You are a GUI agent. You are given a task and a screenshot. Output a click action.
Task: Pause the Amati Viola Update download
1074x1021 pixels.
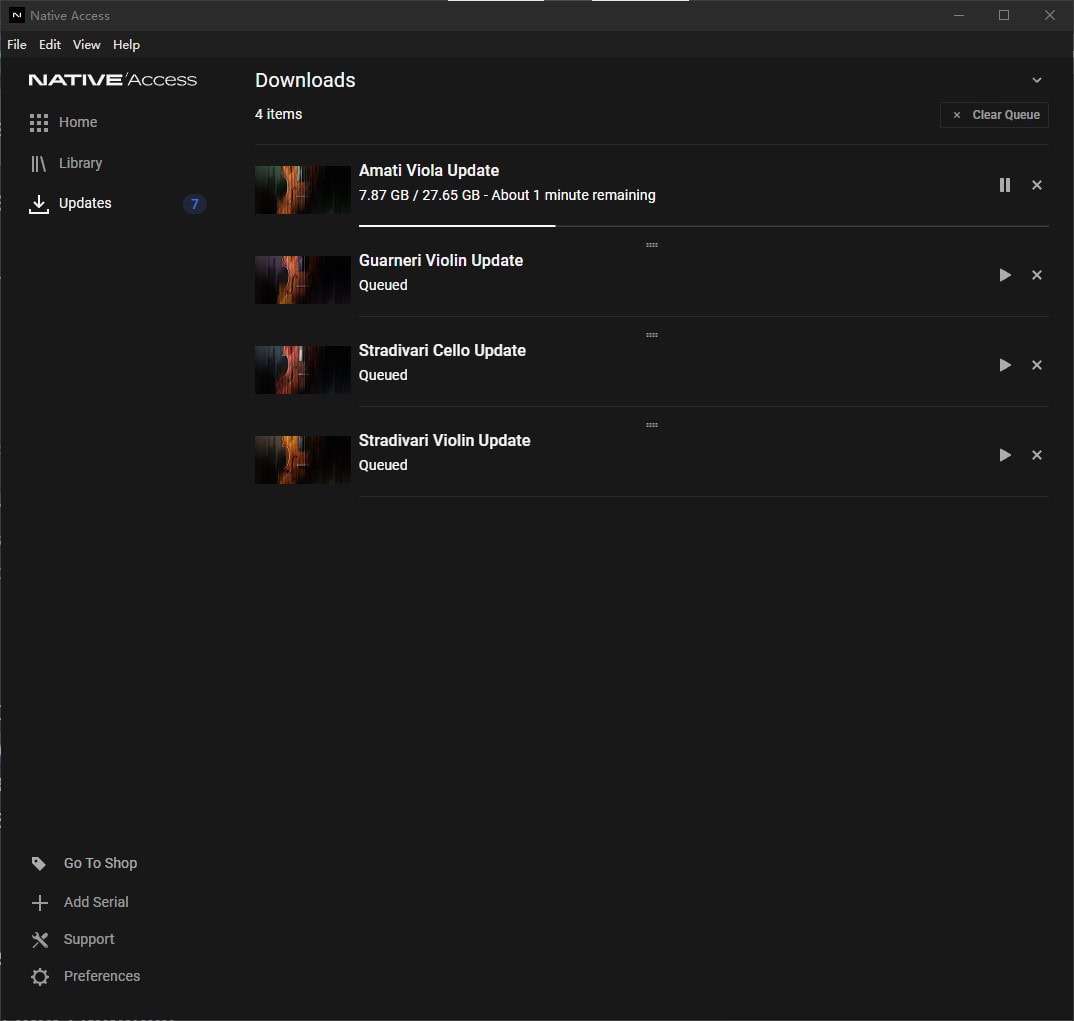coord(1005,185)
